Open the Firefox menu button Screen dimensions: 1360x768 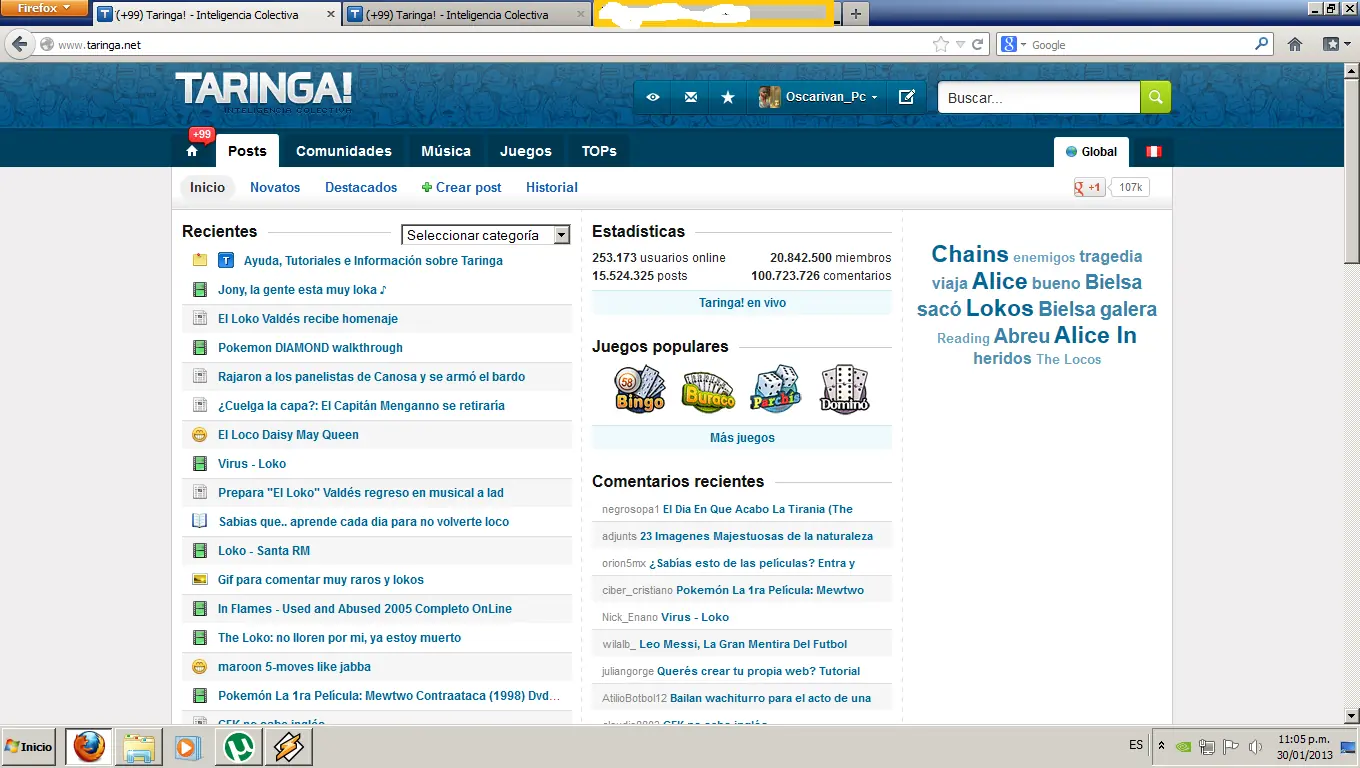[x=43, y=8]
